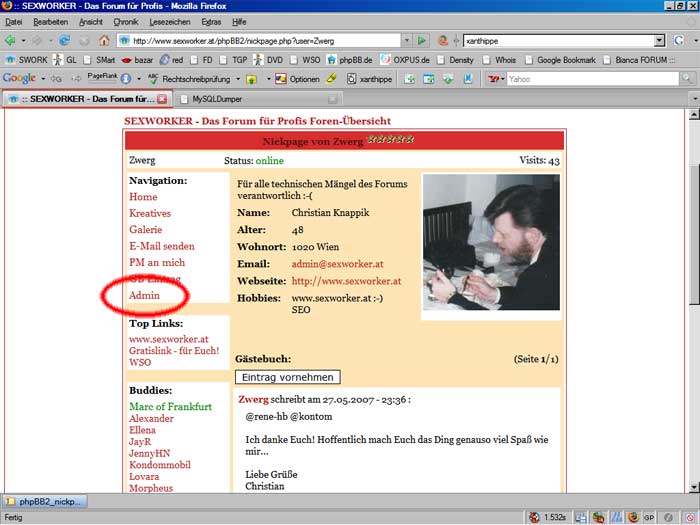
Task: Open Google toolbar Optionen
Action: point(297,79)
